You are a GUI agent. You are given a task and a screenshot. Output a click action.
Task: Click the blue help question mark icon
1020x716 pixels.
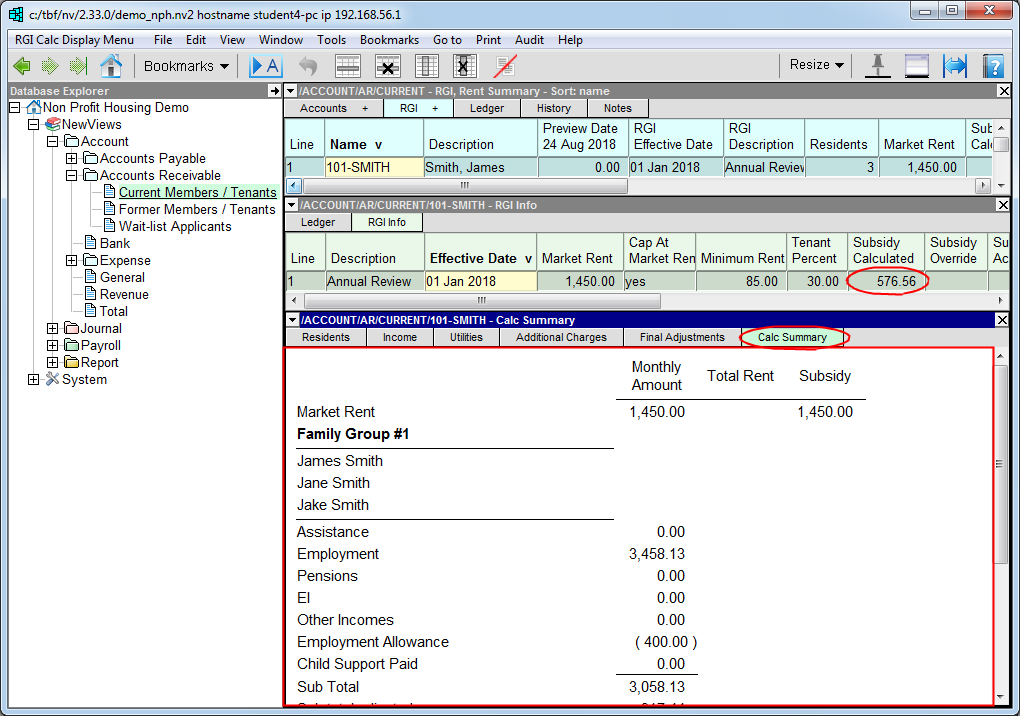pos(993,66)
